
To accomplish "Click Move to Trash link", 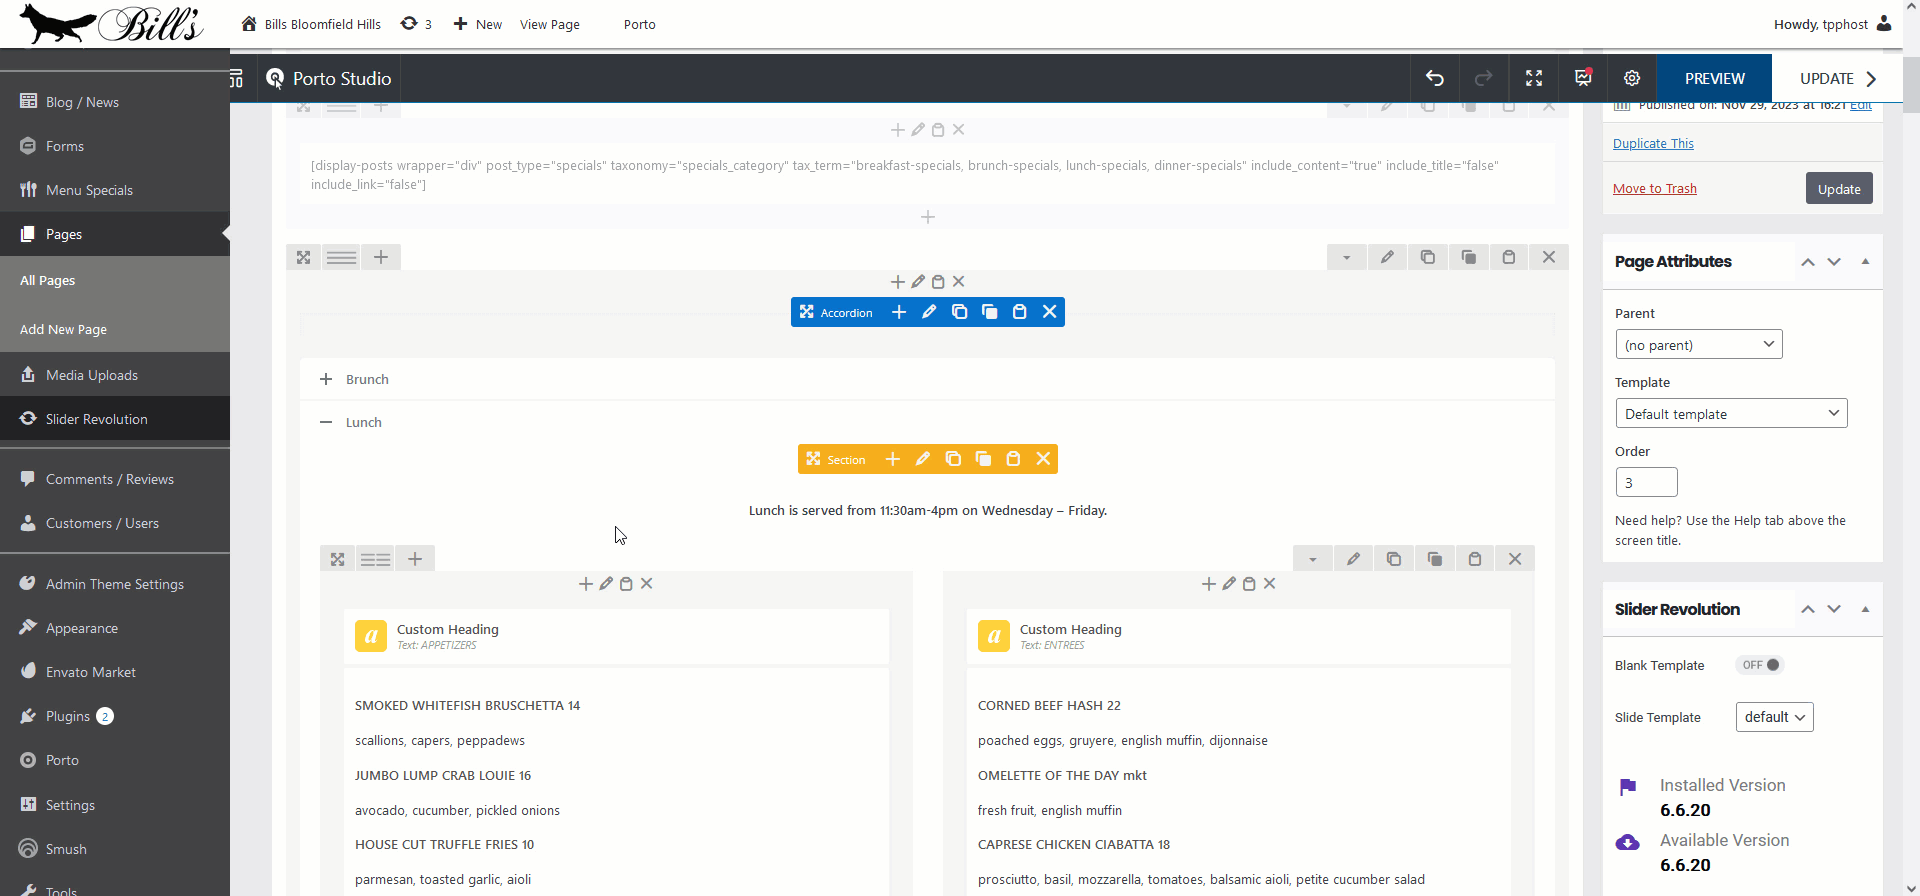I will (x=1654, y=188).
